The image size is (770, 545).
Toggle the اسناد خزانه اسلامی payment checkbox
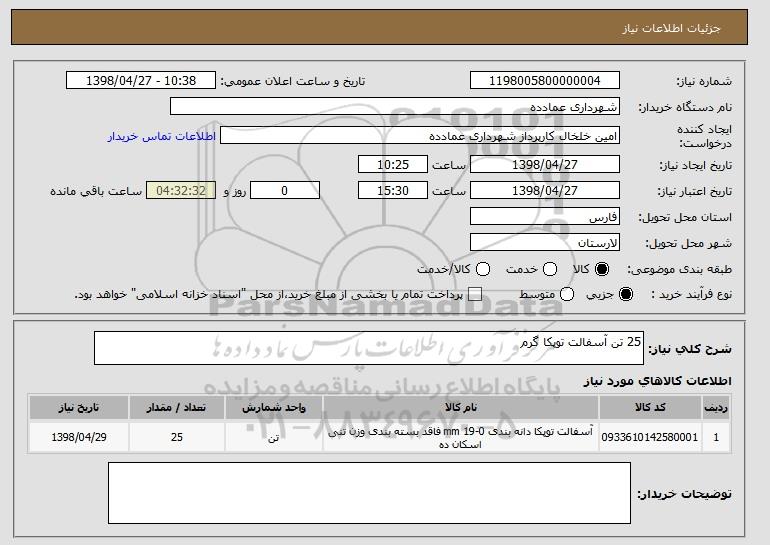point(474,294)
